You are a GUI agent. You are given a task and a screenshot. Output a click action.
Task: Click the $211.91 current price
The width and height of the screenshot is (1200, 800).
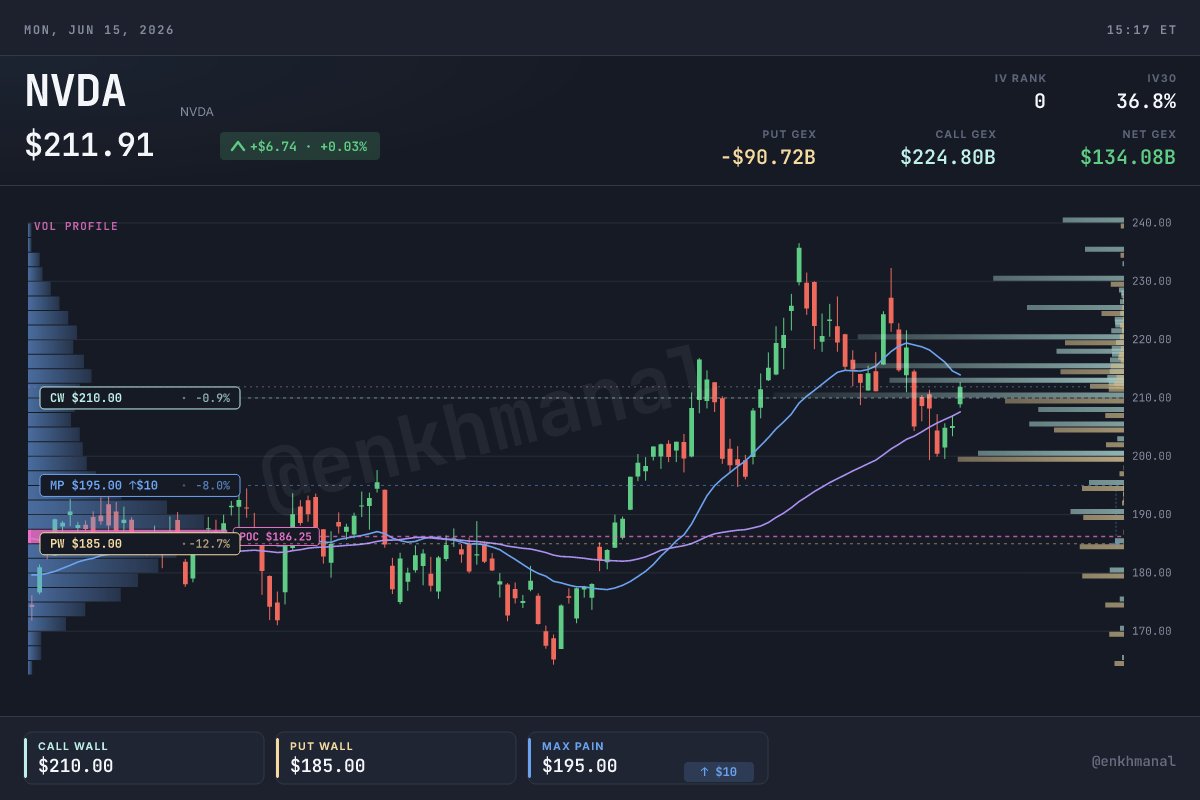(x=89, y=145)
